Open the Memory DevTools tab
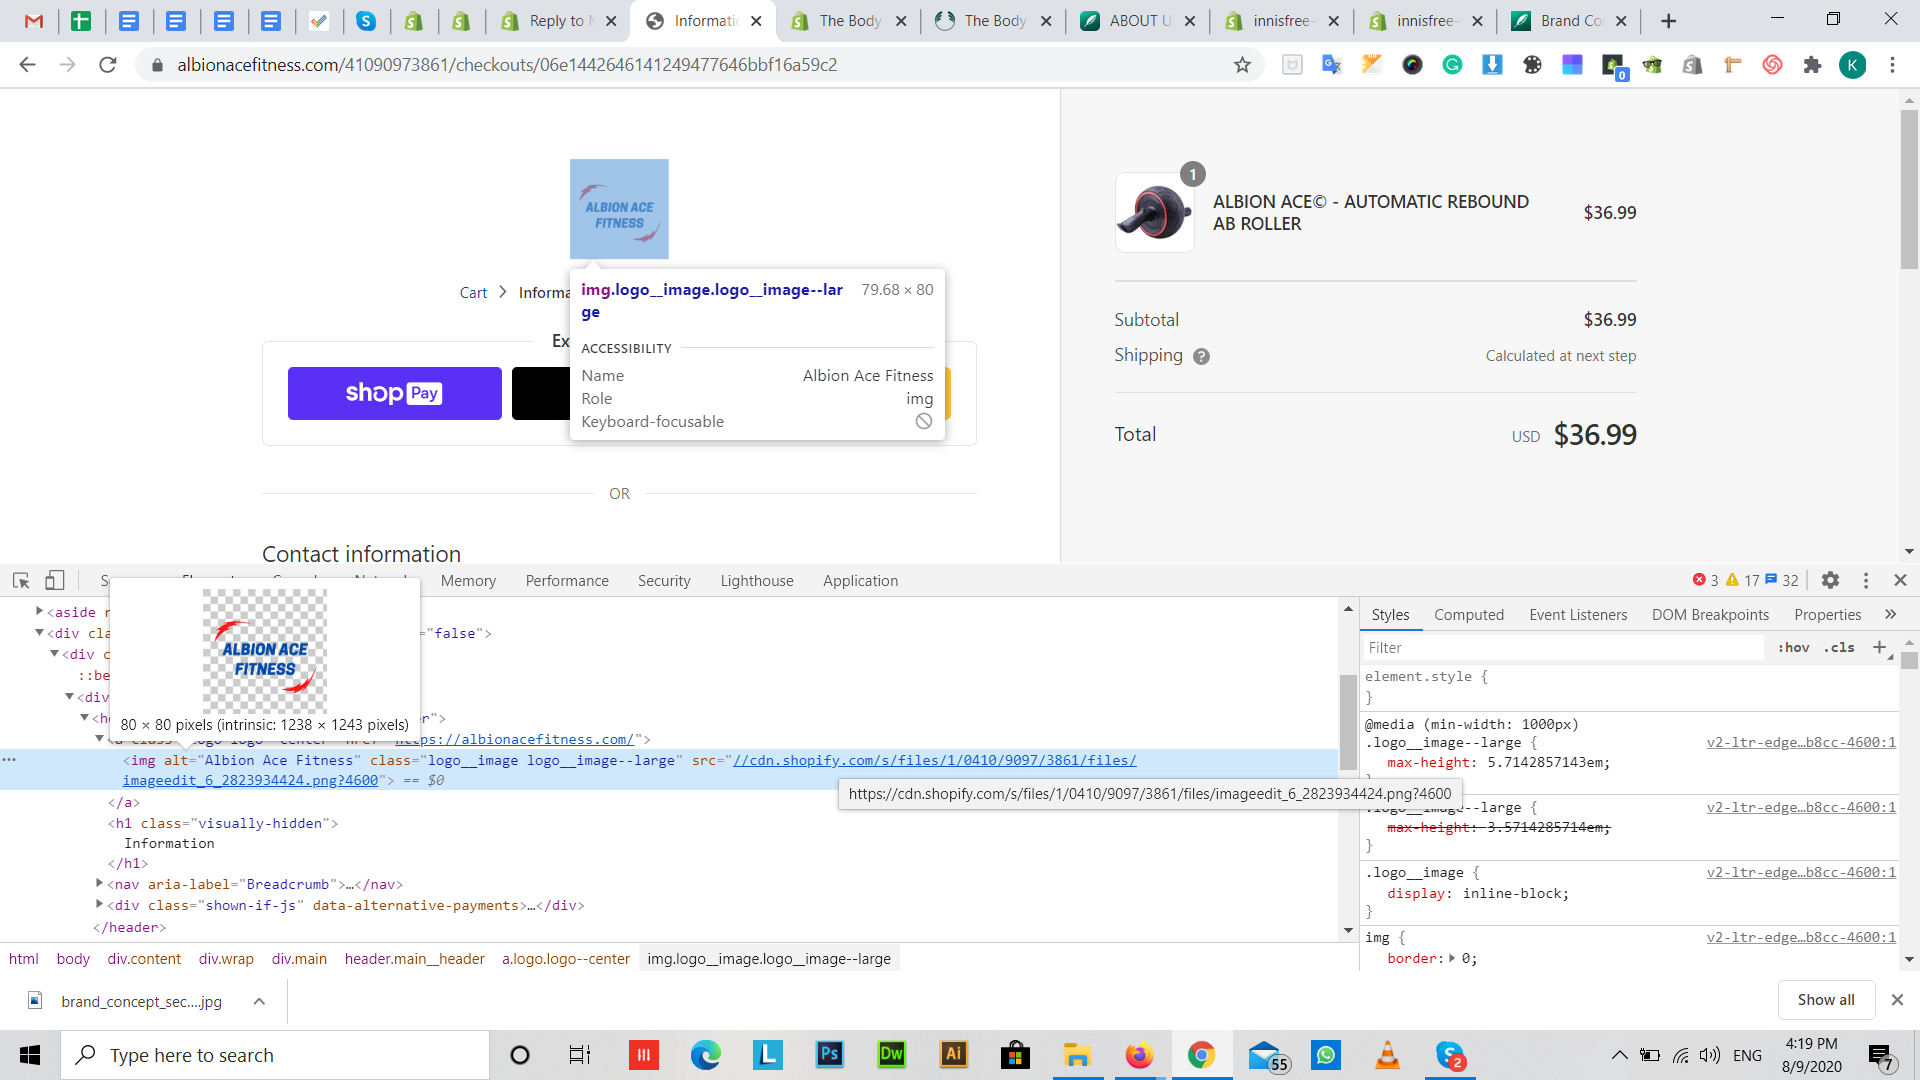Viewport: 1920px width, 1080px height. 468,580
